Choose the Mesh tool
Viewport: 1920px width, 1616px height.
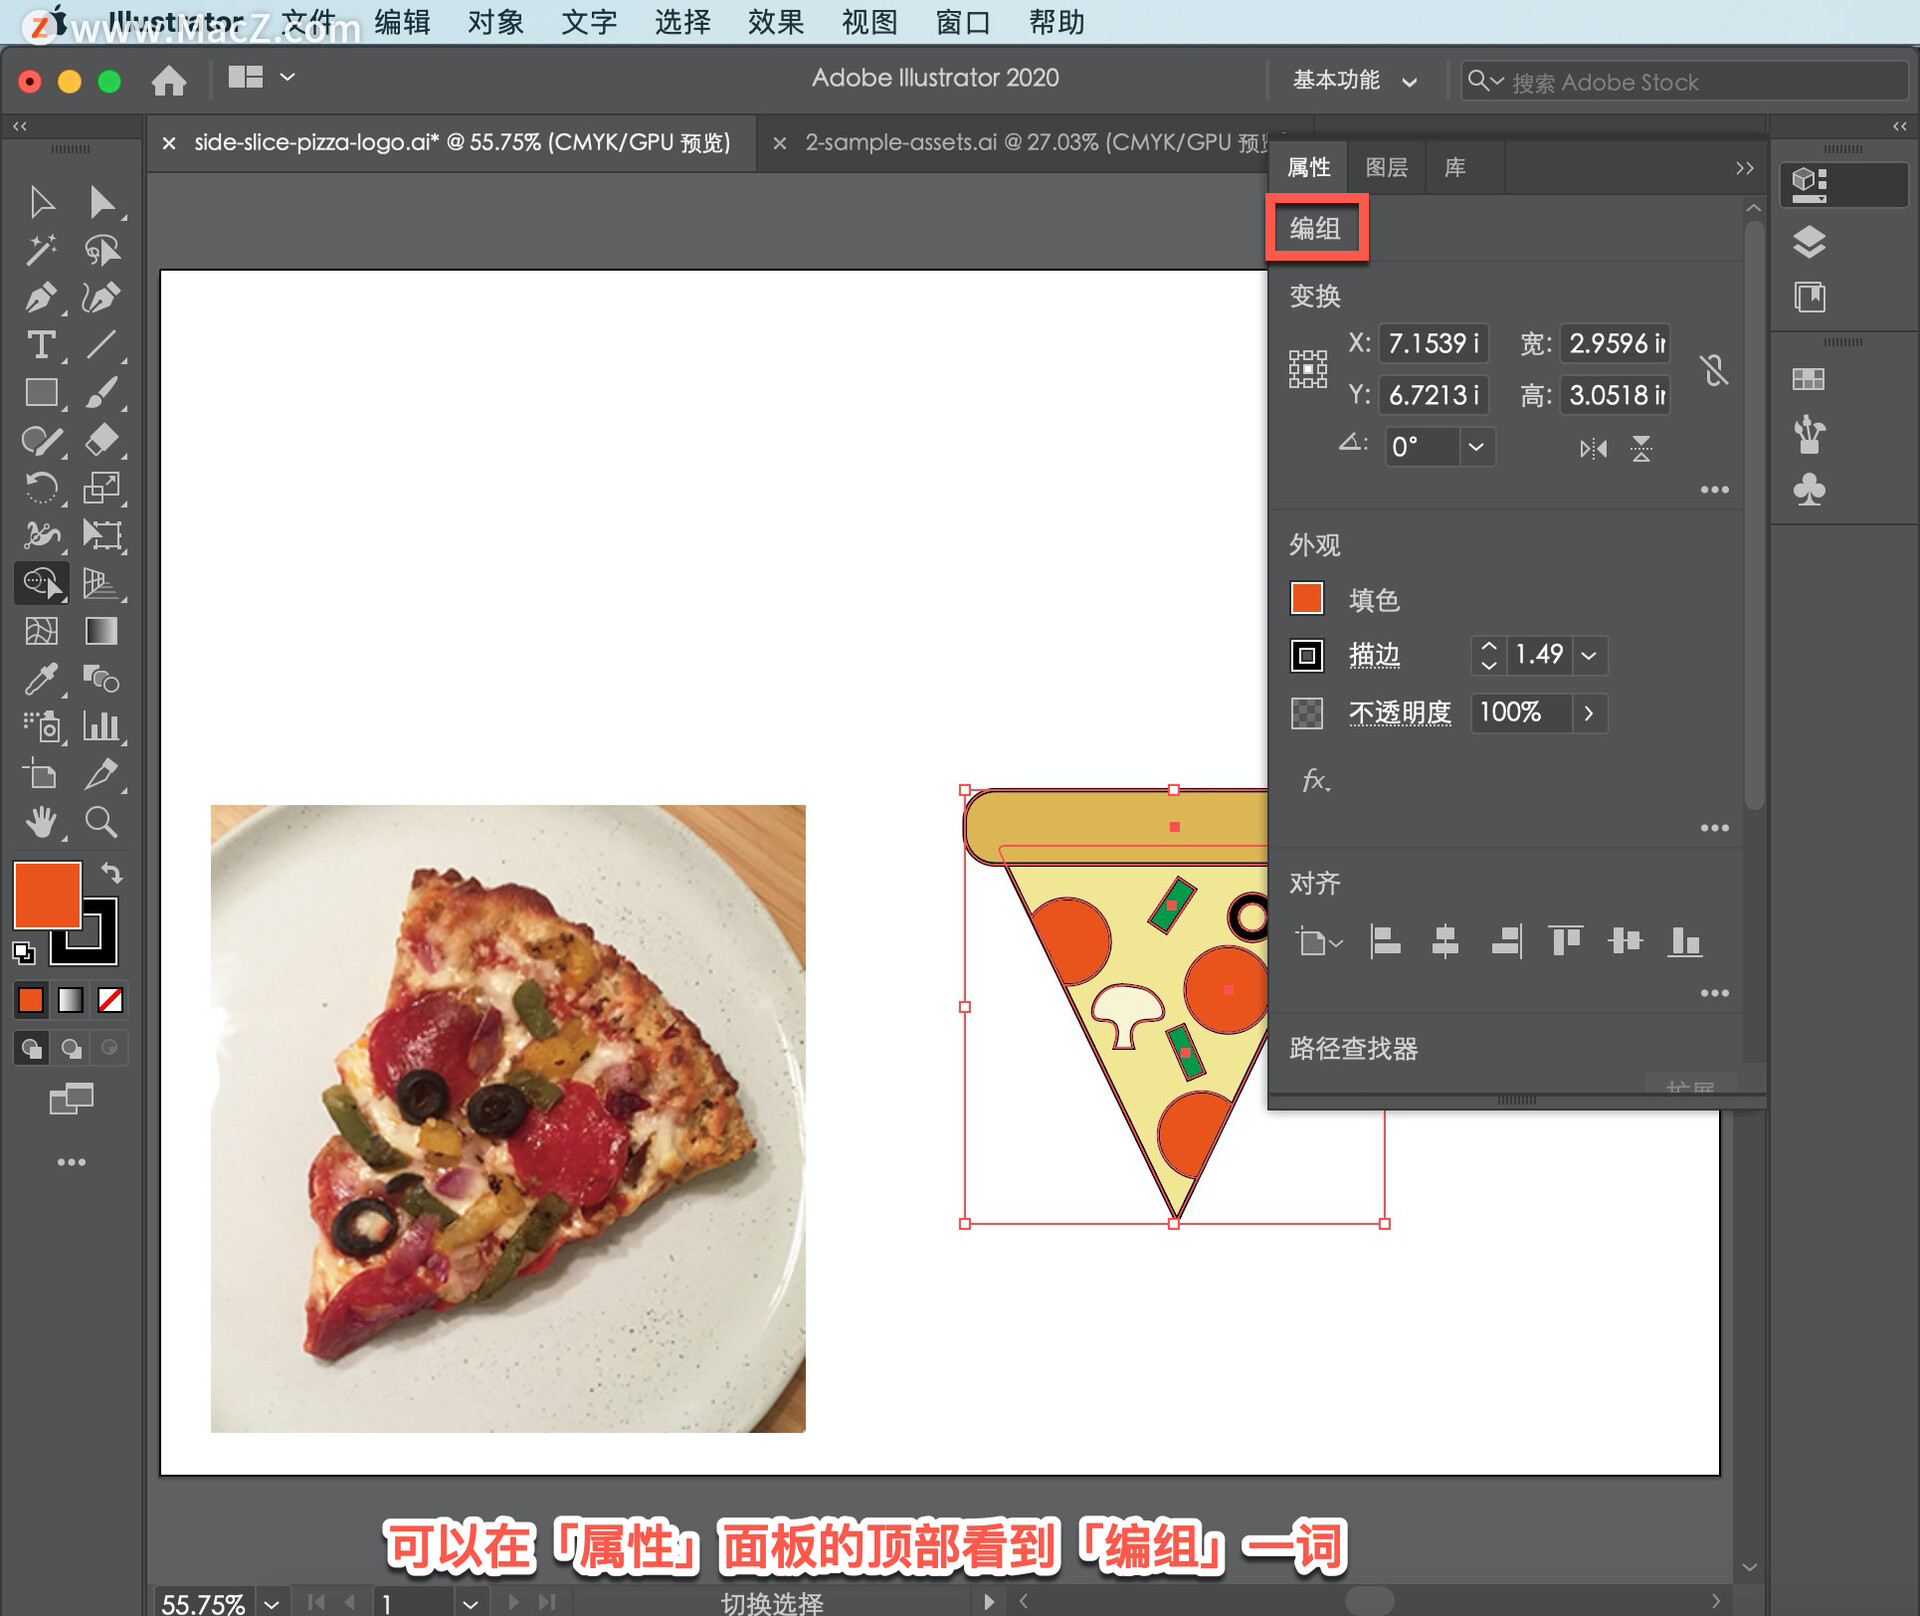tap(41, 631)
